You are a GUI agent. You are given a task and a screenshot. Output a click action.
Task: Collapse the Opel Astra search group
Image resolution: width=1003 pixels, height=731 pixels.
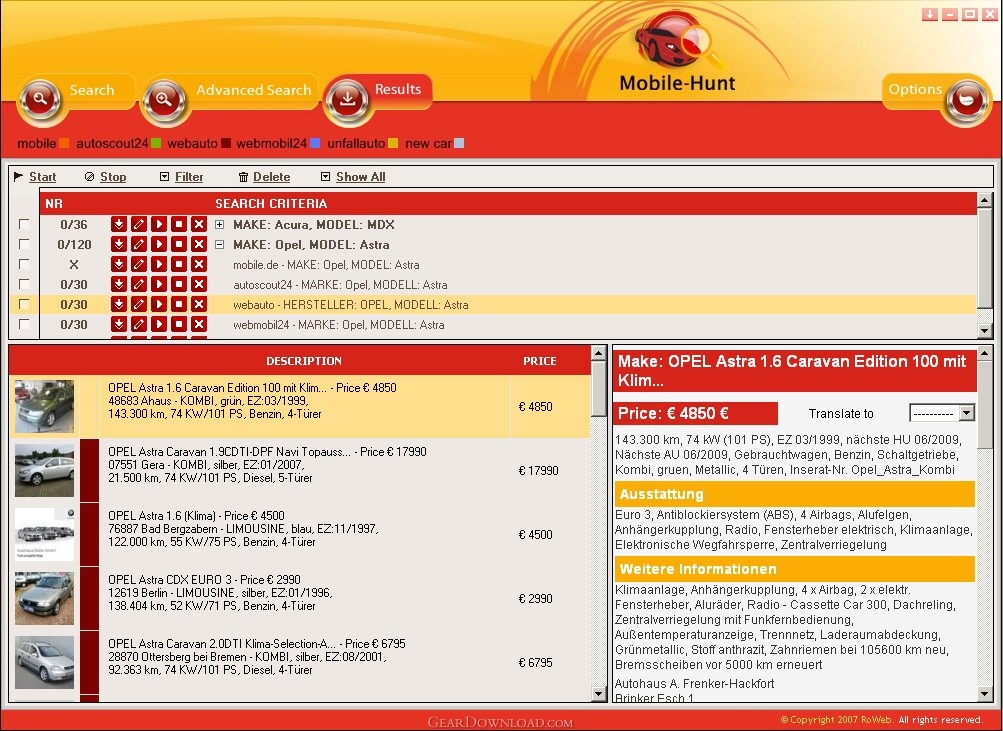point(219,244)
